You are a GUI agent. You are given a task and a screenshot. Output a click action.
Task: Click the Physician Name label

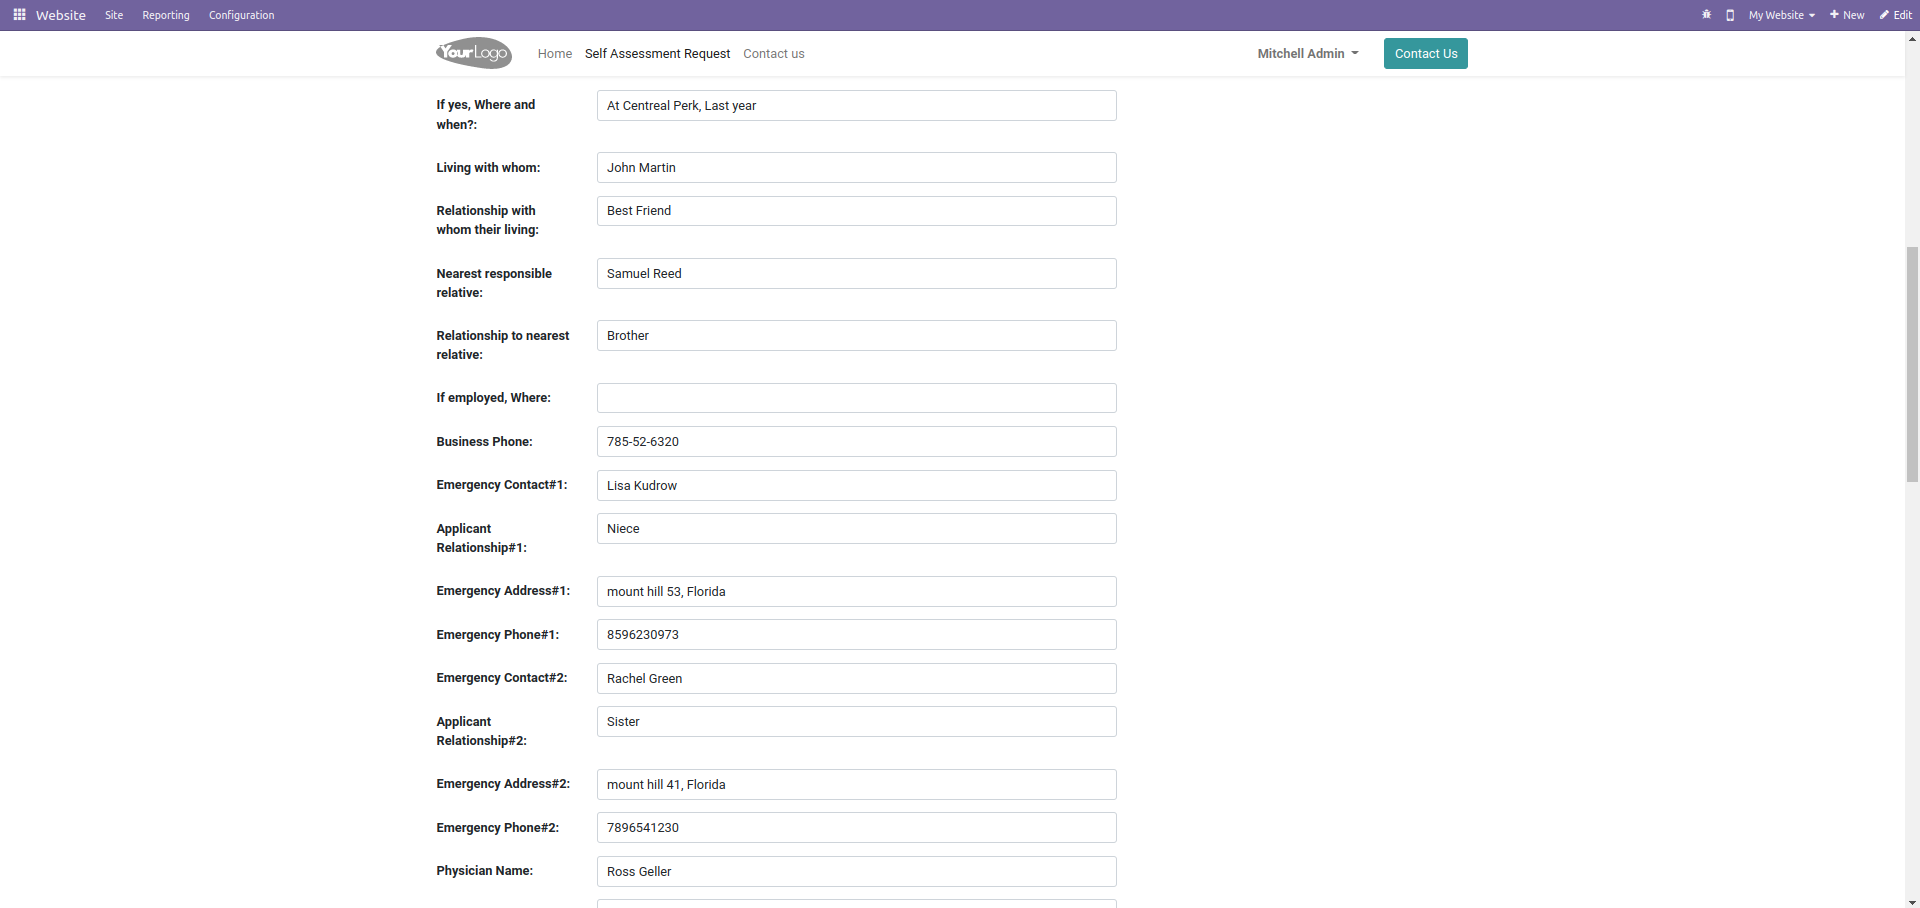click(484, 871)
